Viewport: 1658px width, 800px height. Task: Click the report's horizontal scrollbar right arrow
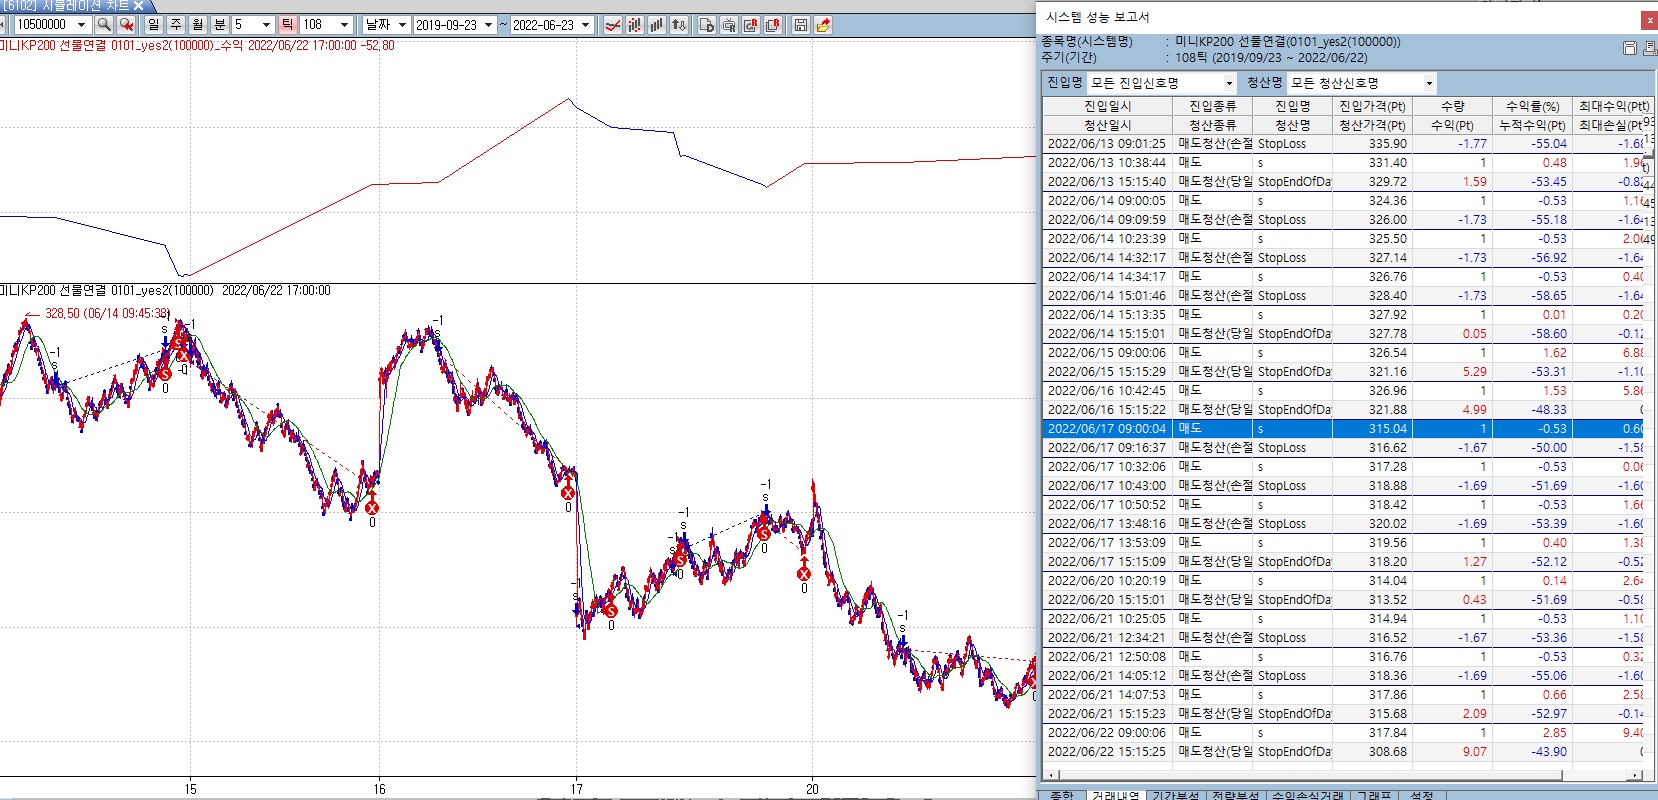(x=1635, y=775)
